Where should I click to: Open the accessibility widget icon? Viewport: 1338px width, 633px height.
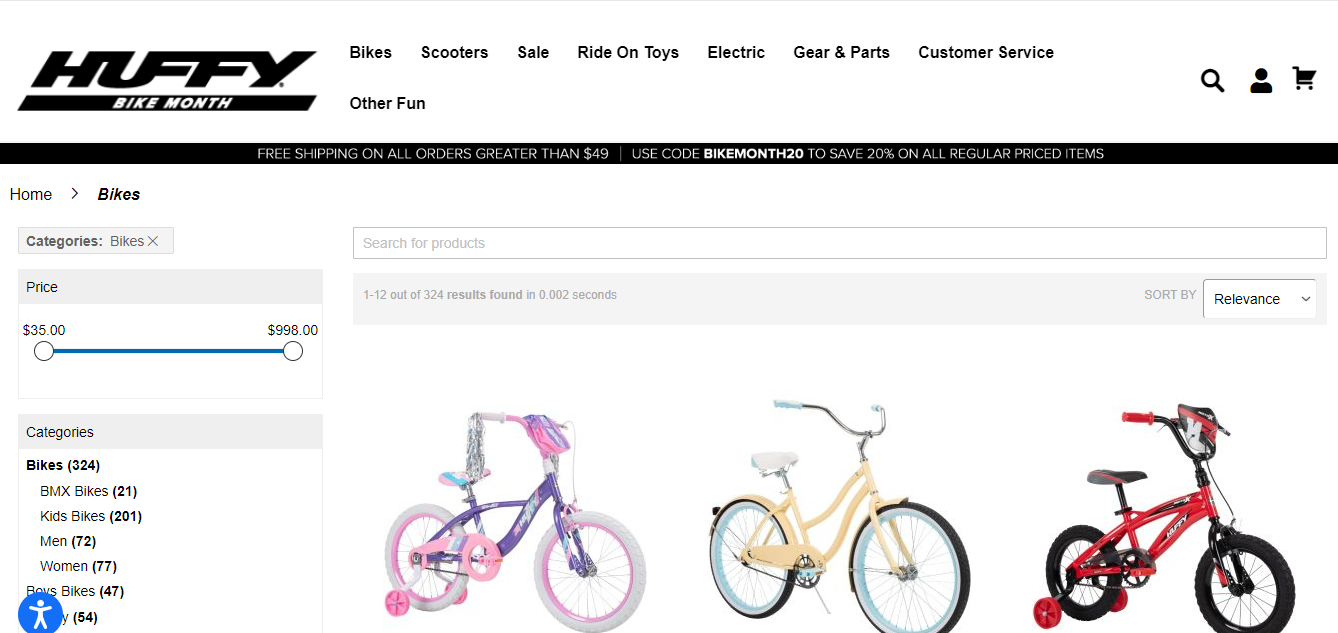click(40, 613)
